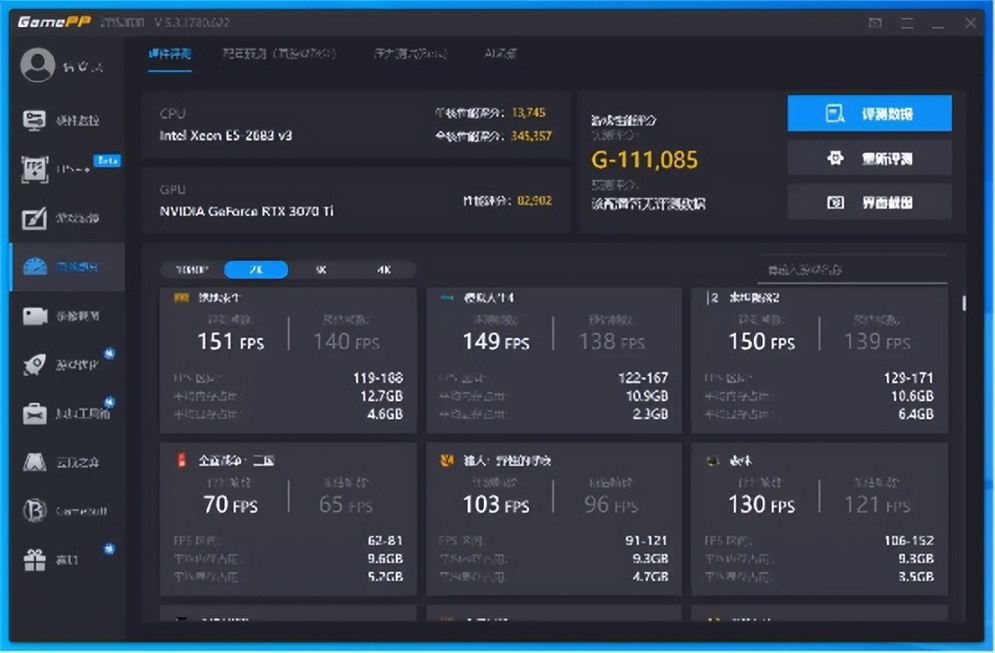Open the rocket acceleration icon in sidebar
Viewport: 995px width, 653px height.
[x=34, y=364]
